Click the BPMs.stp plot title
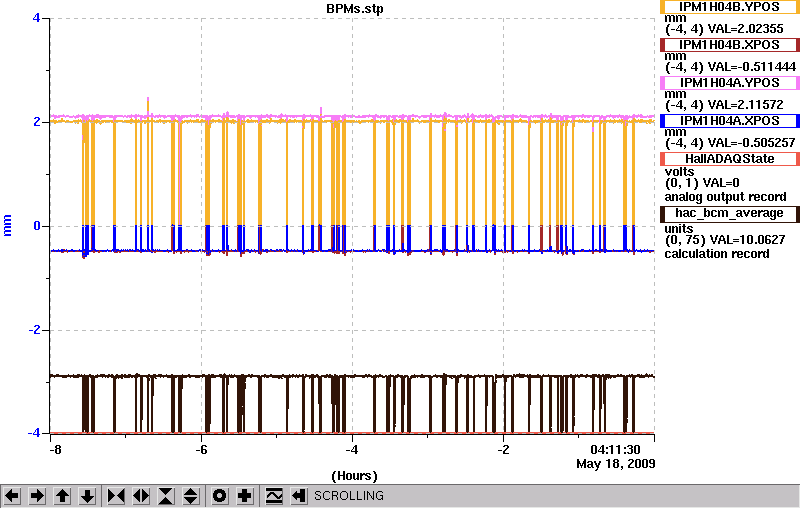The height and width of the screenshot is (508, 800). coord(355,9)
